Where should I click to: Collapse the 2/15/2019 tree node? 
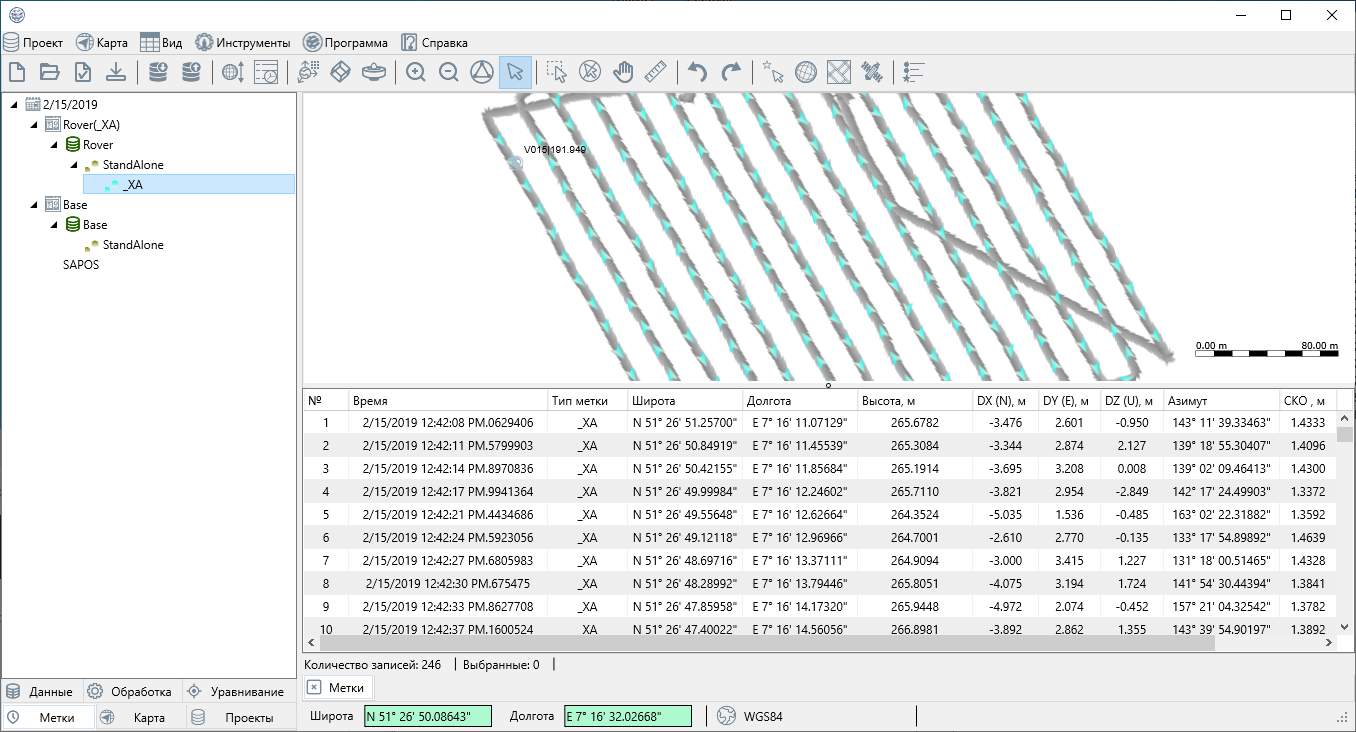13,105
